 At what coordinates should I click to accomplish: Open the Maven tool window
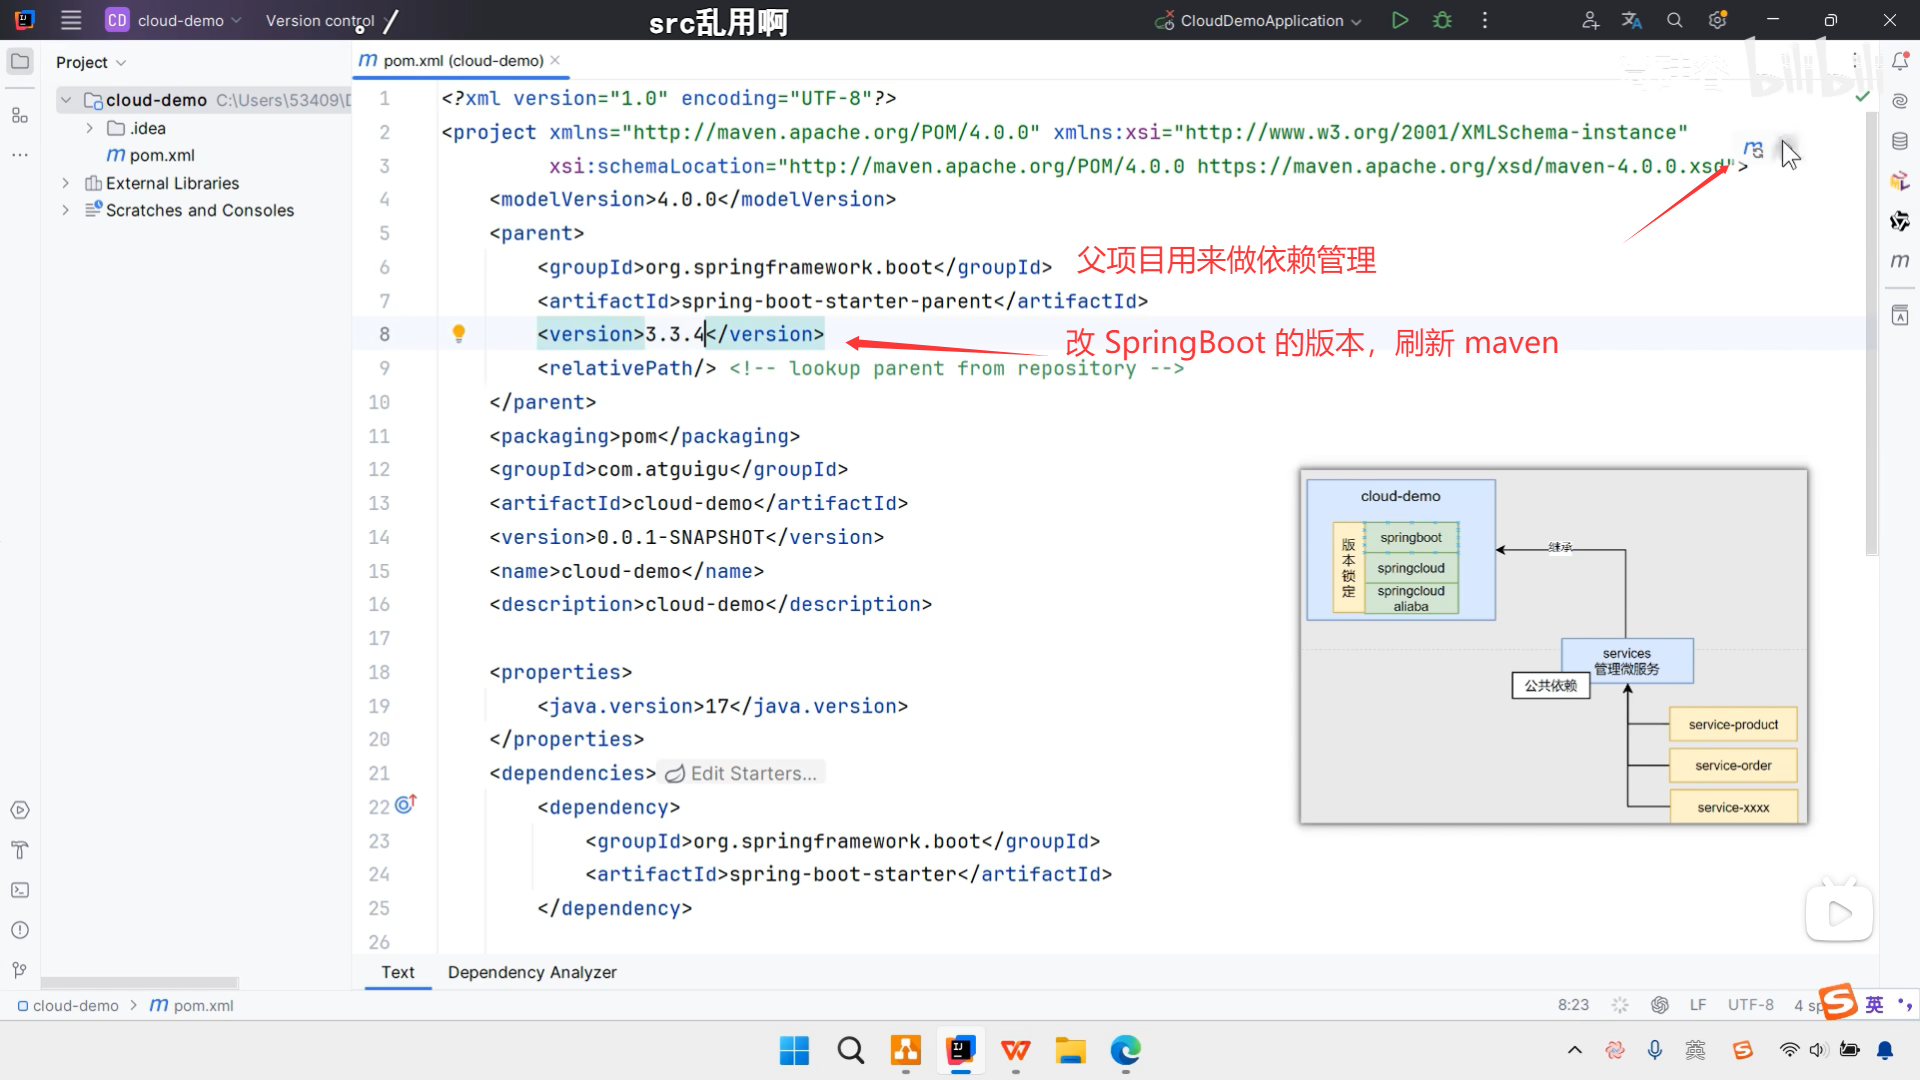1900,261
